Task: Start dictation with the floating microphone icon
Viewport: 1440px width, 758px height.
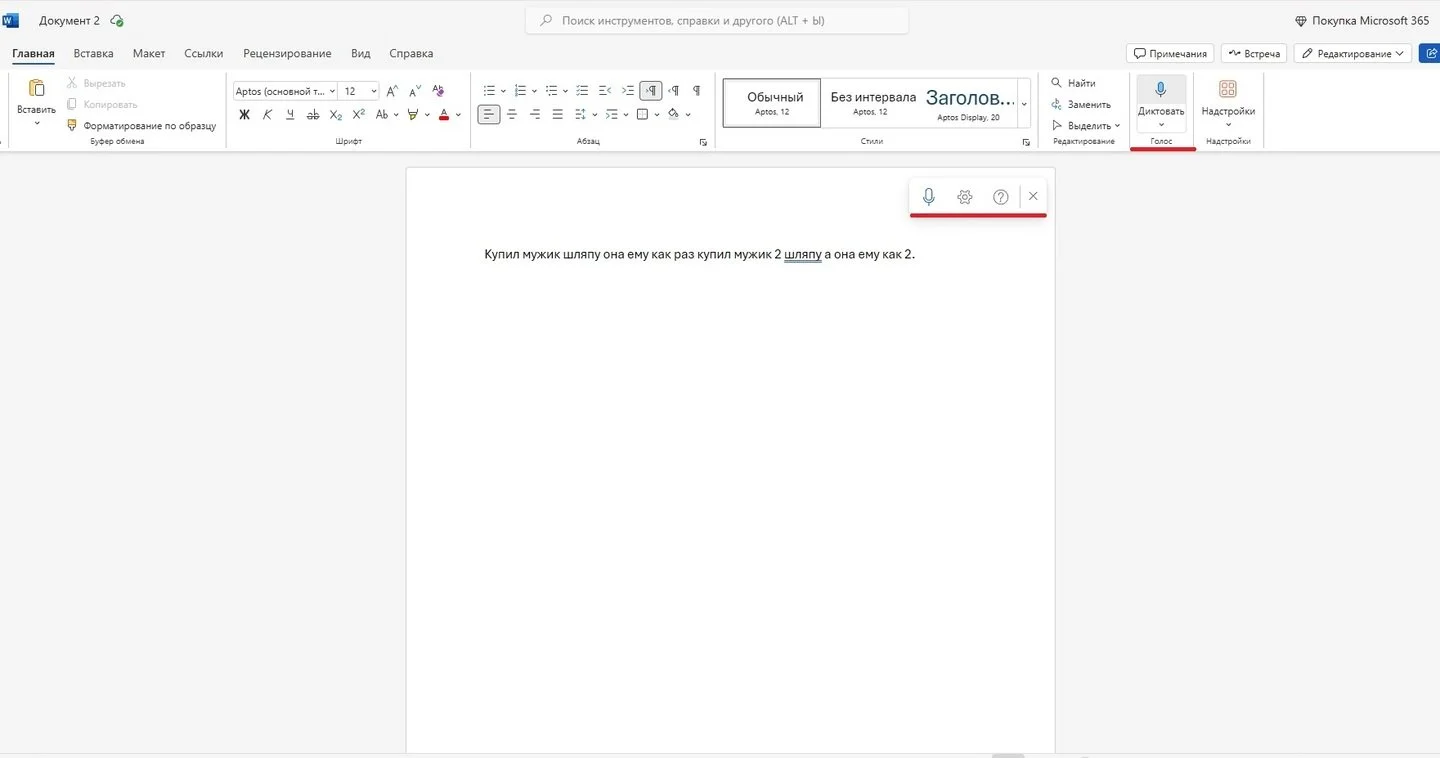Action: tap(928, 197)
